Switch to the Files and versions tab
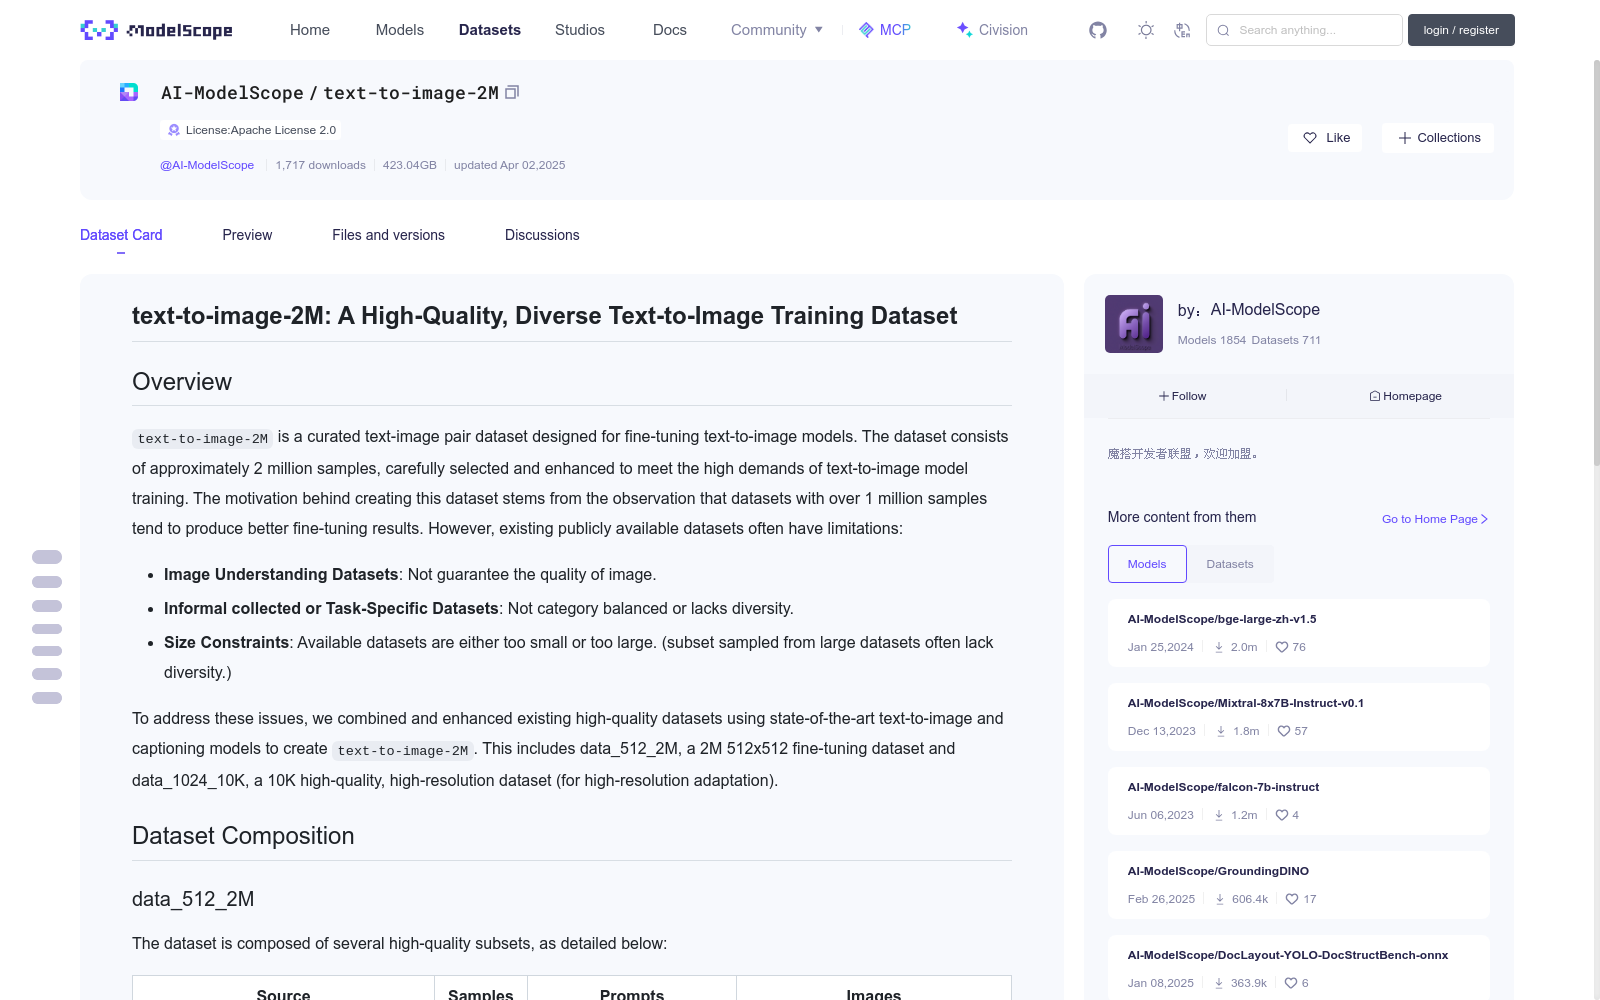1600x1000 pixels. click(x=388, y=235)
